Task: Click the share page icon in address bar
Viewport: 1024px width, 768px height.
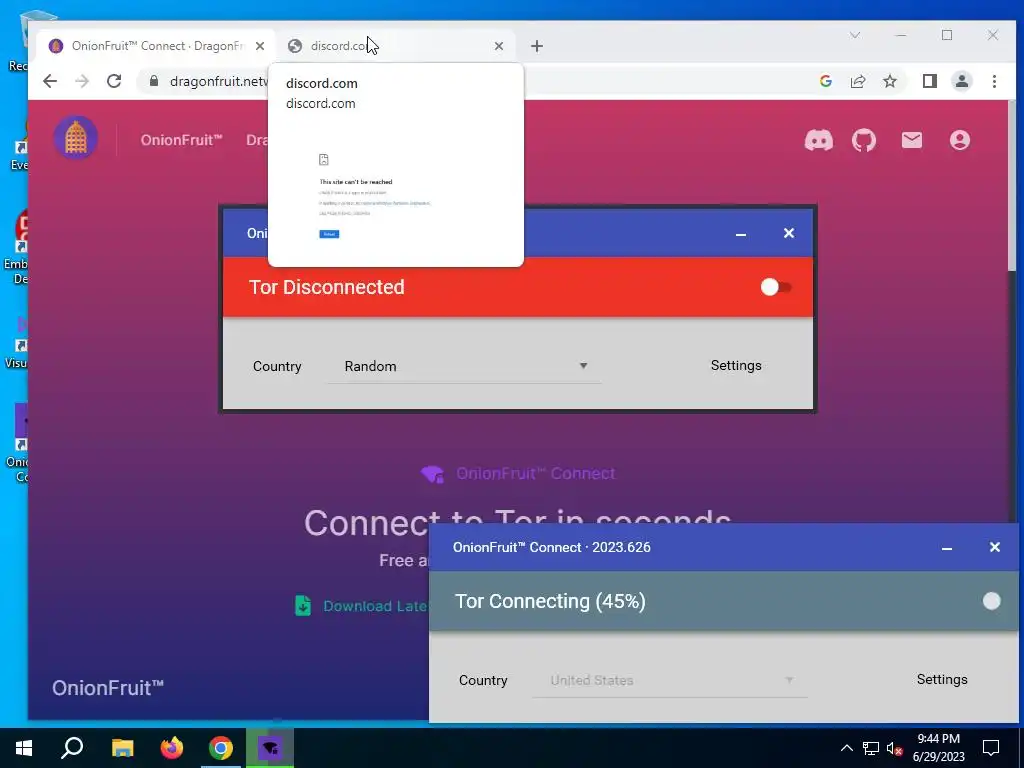Action: pyautogui.click(x=857, y=81)
